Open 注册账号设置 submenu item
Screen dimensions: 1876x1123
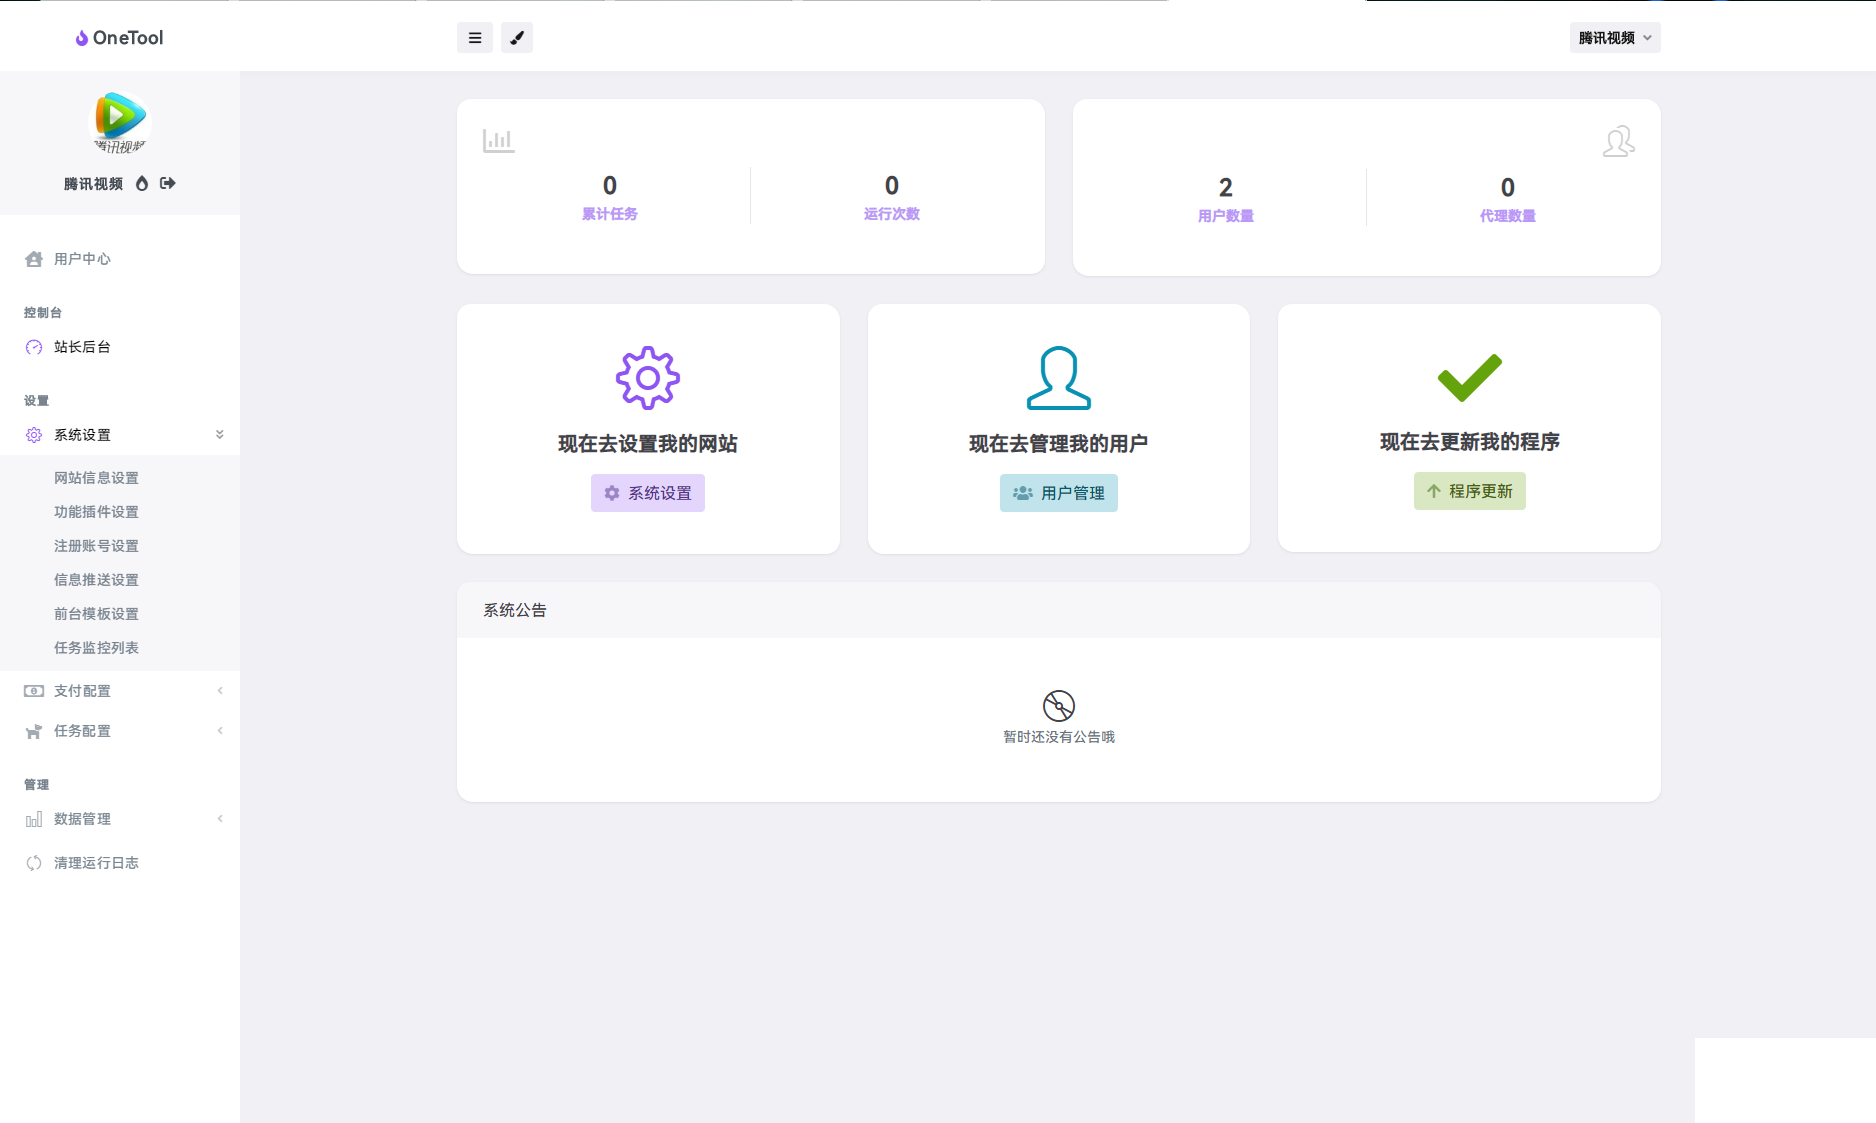pos(96,546)
